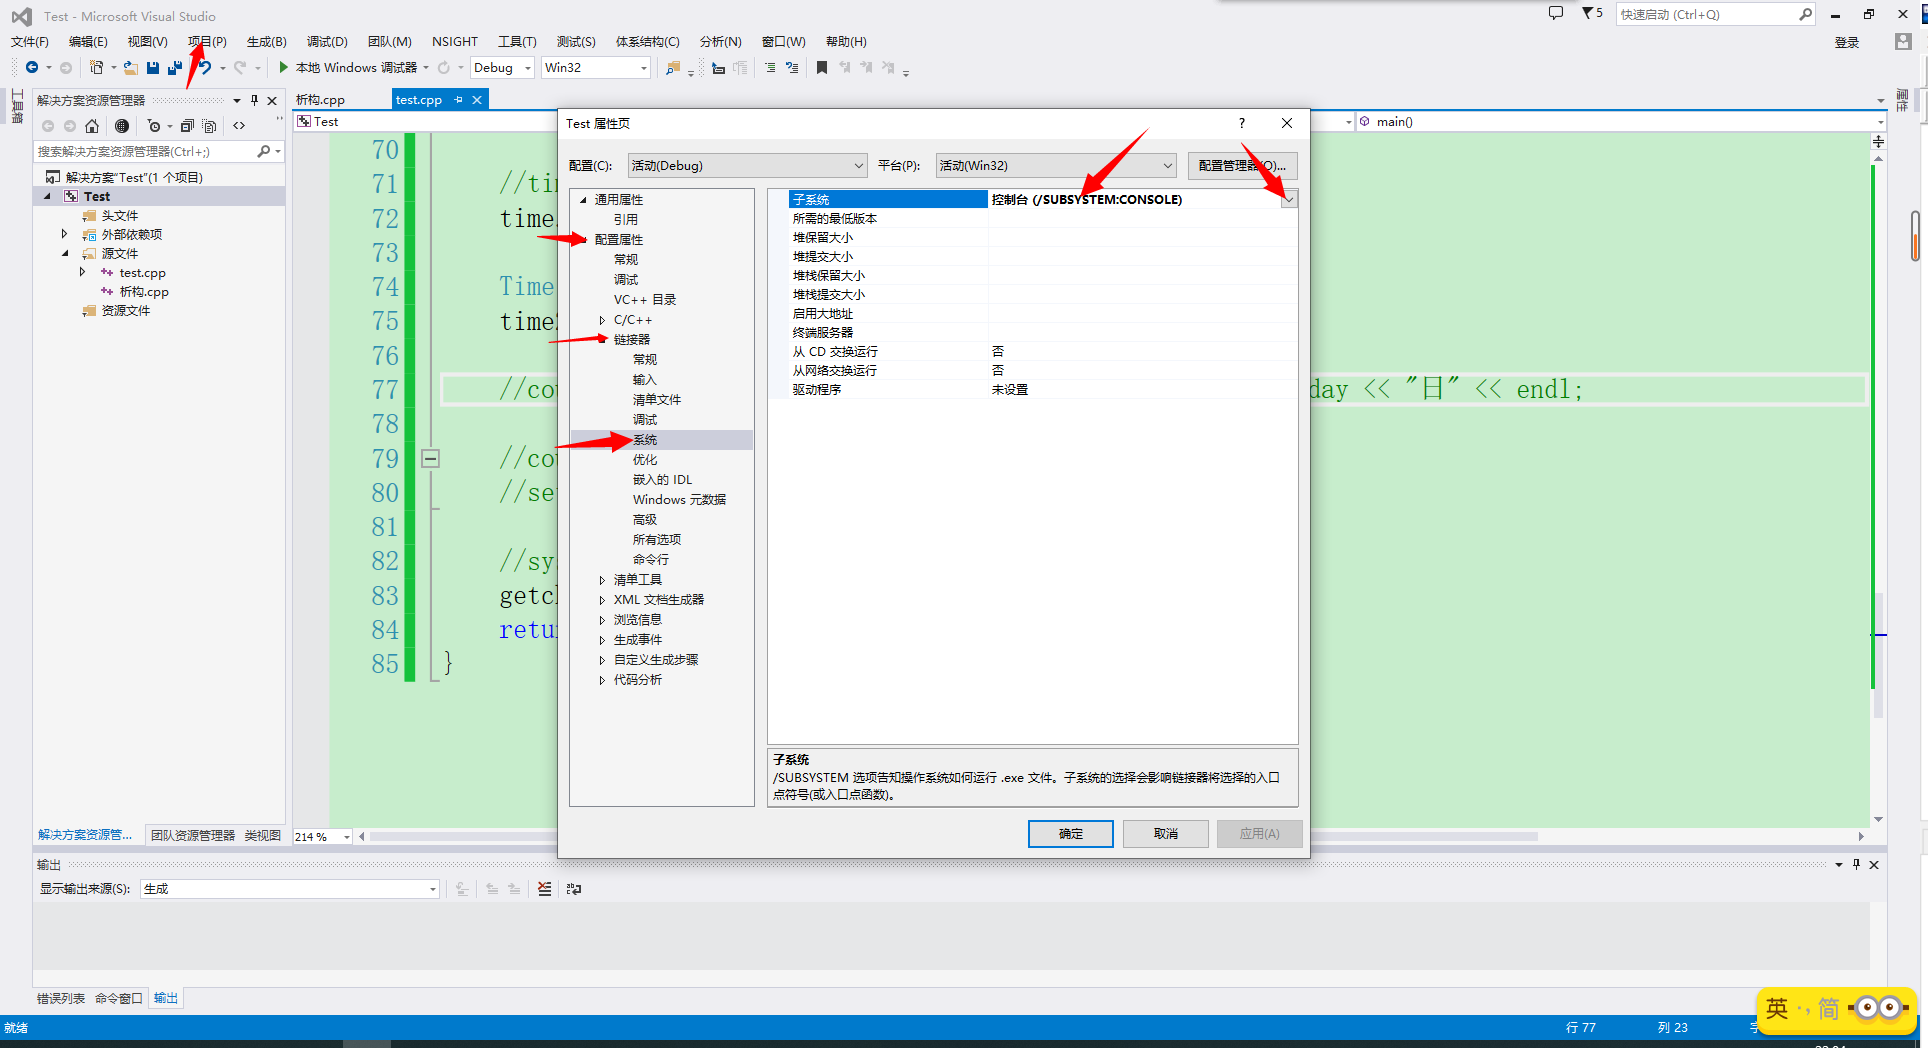Collapse the 链接器 tree node
The width and height of the screenshot is (1928, 1048).
tap(602, 340)
